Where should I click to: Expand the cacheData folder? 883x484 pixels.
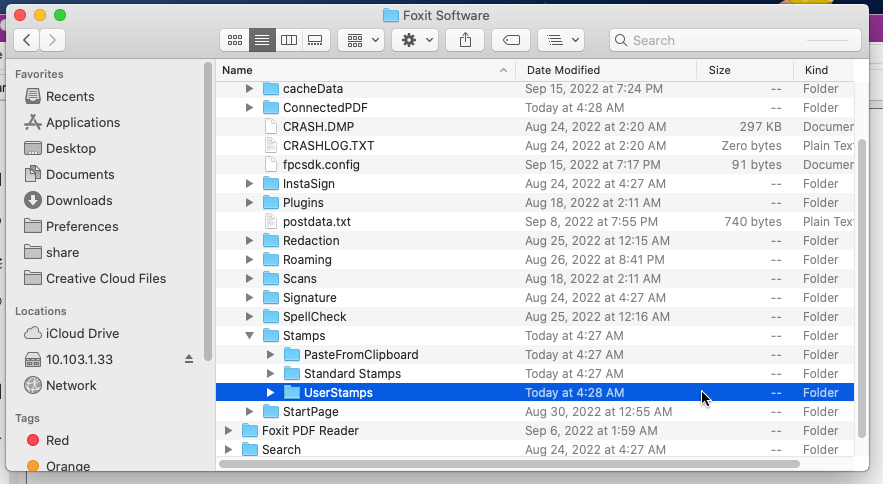click(x=249, y=88)
